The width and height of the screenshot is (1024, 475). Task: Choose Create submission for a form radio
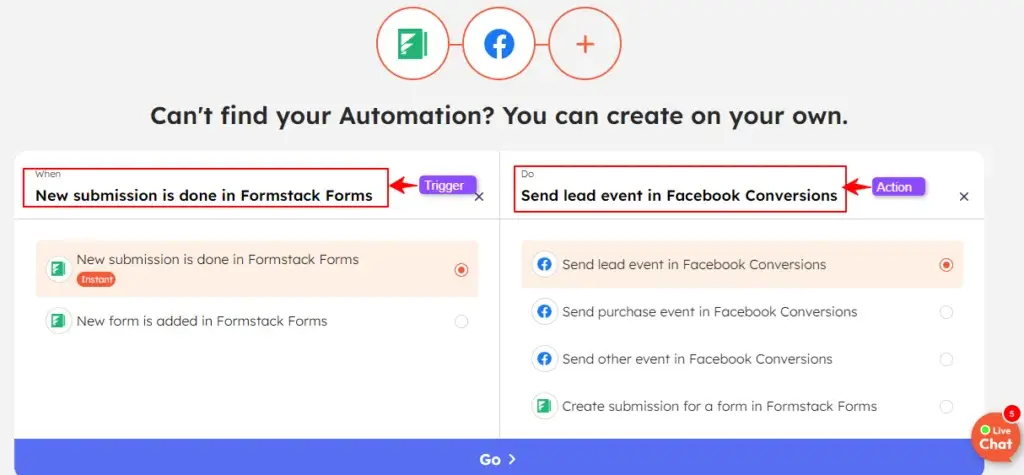[946, 406]
